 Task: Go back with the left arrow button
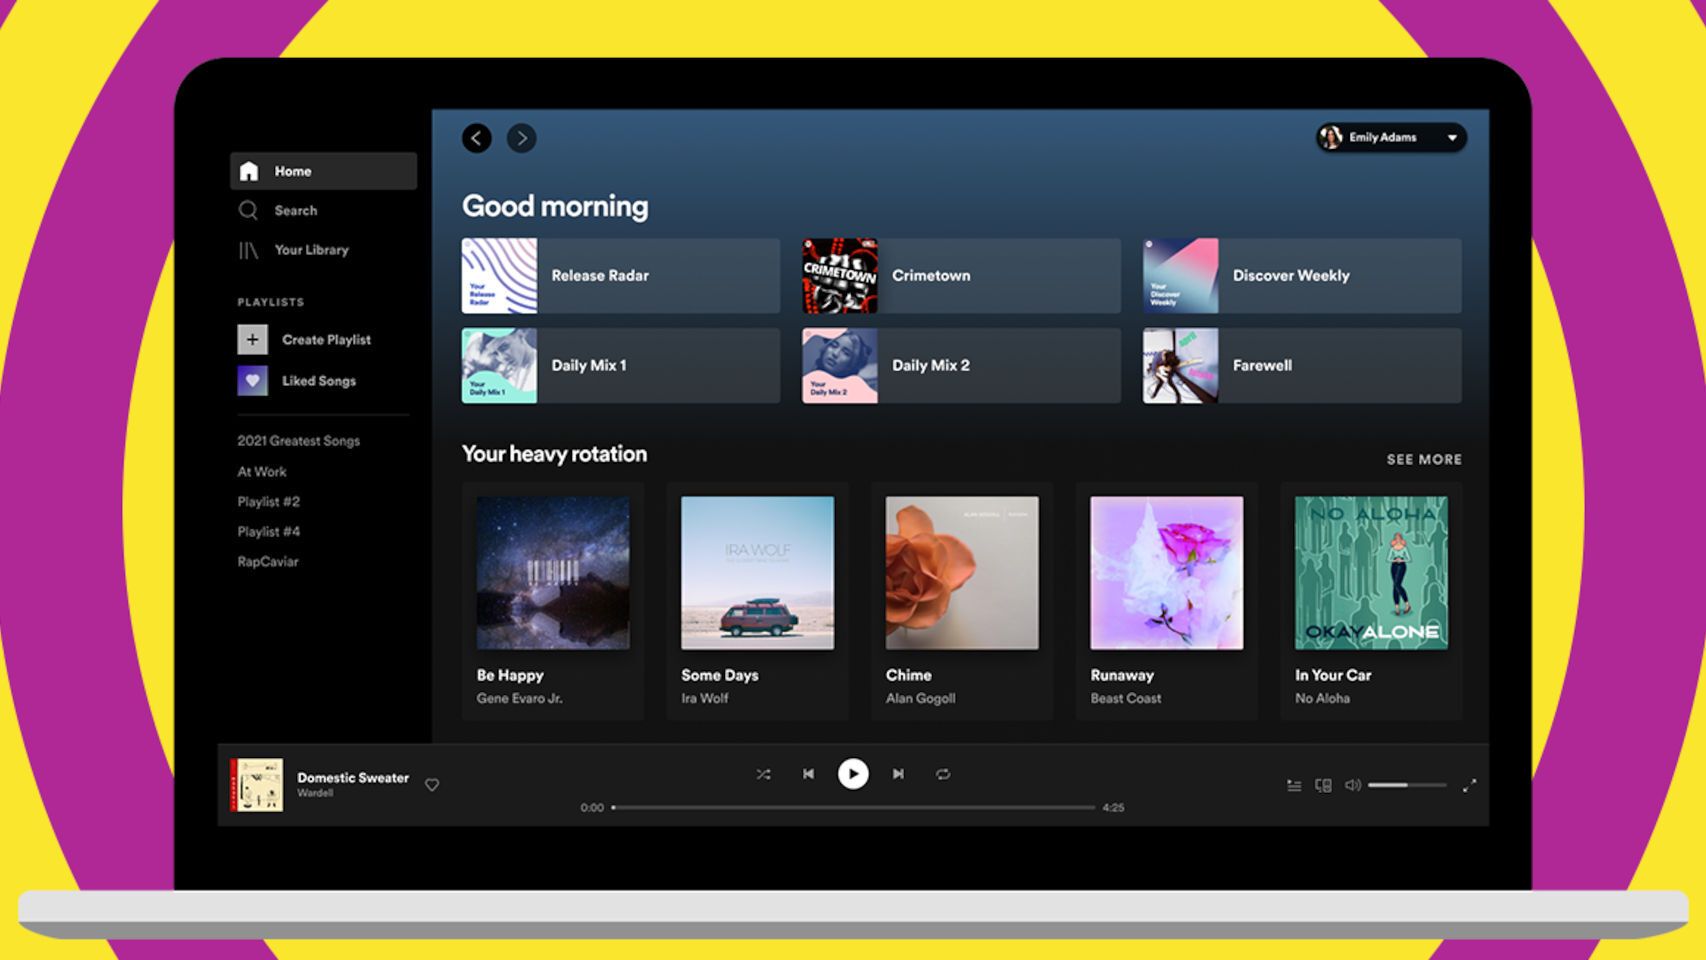pos(476,138)
